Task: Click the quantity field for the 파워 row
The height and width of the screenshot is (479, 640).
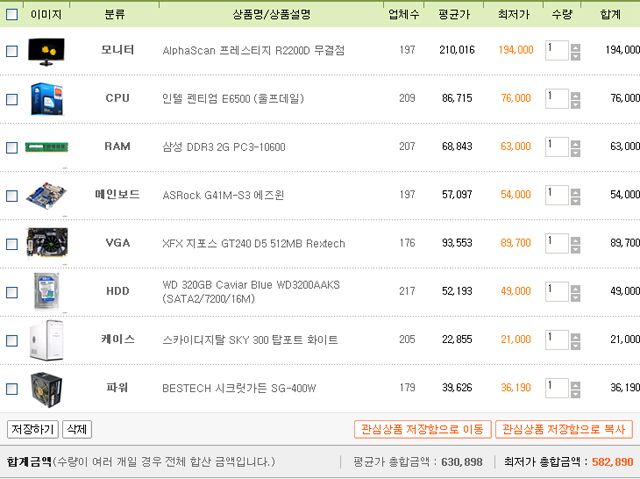Action: 557,388
